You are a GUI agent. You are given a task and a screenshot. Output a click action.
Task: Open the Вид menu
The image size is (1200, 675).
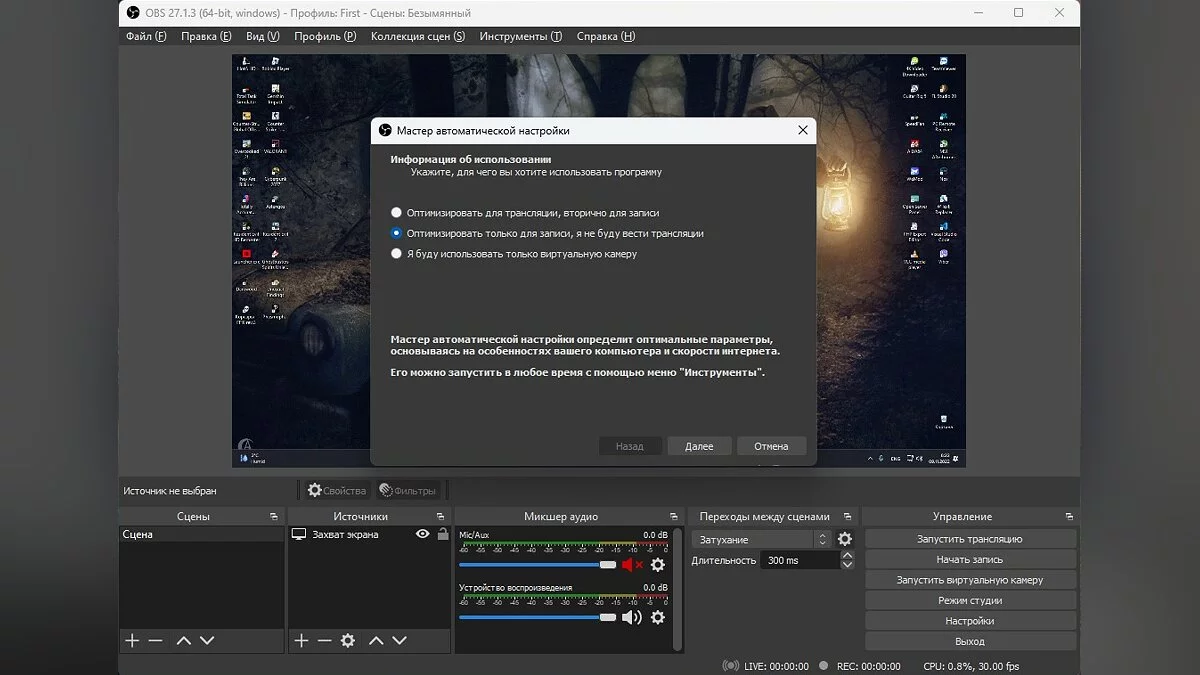point(263,36)
